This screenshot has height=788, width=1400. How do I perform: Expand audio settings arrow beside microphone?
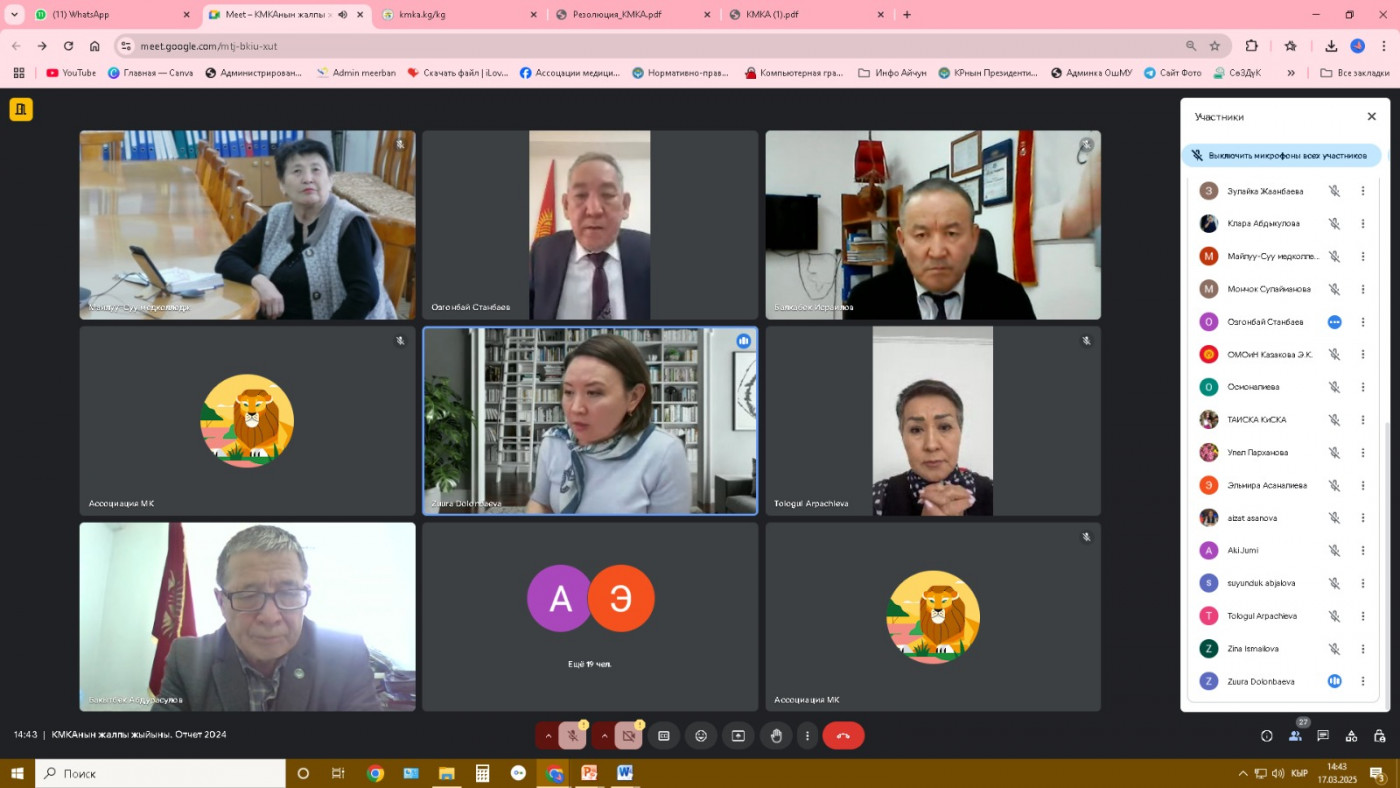pos(547,736)
